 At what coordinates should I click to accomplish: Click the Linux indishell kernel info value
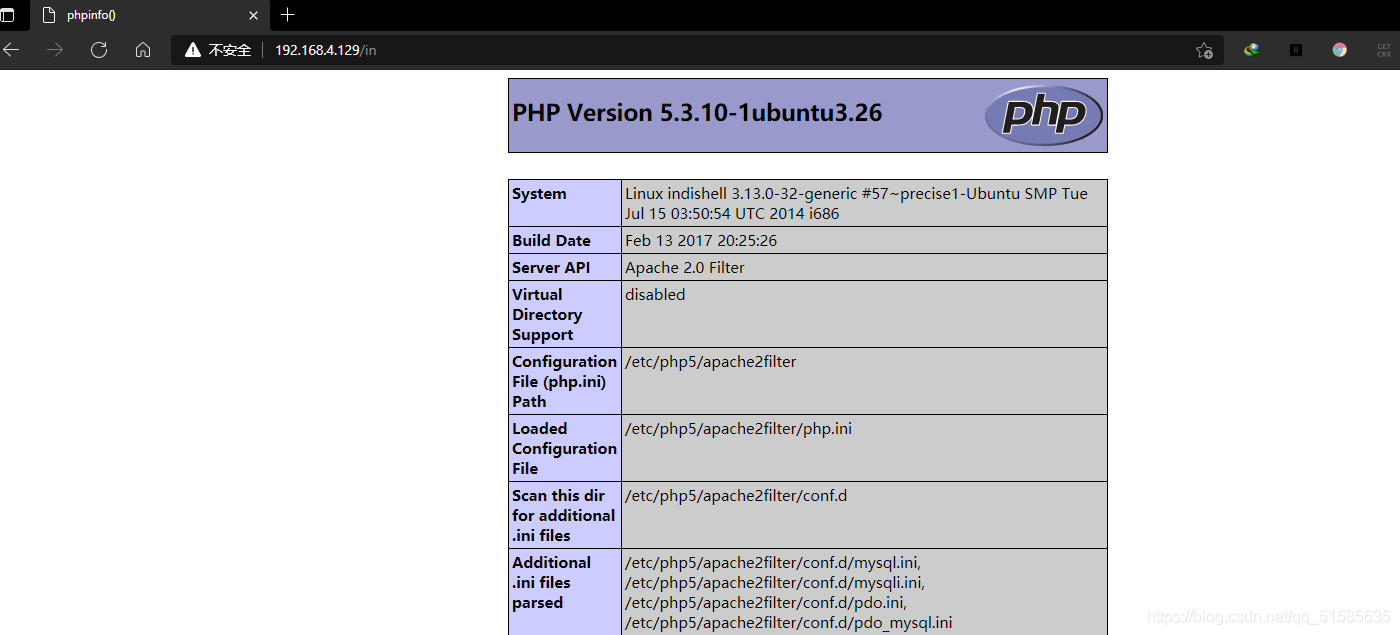point(856,203)
